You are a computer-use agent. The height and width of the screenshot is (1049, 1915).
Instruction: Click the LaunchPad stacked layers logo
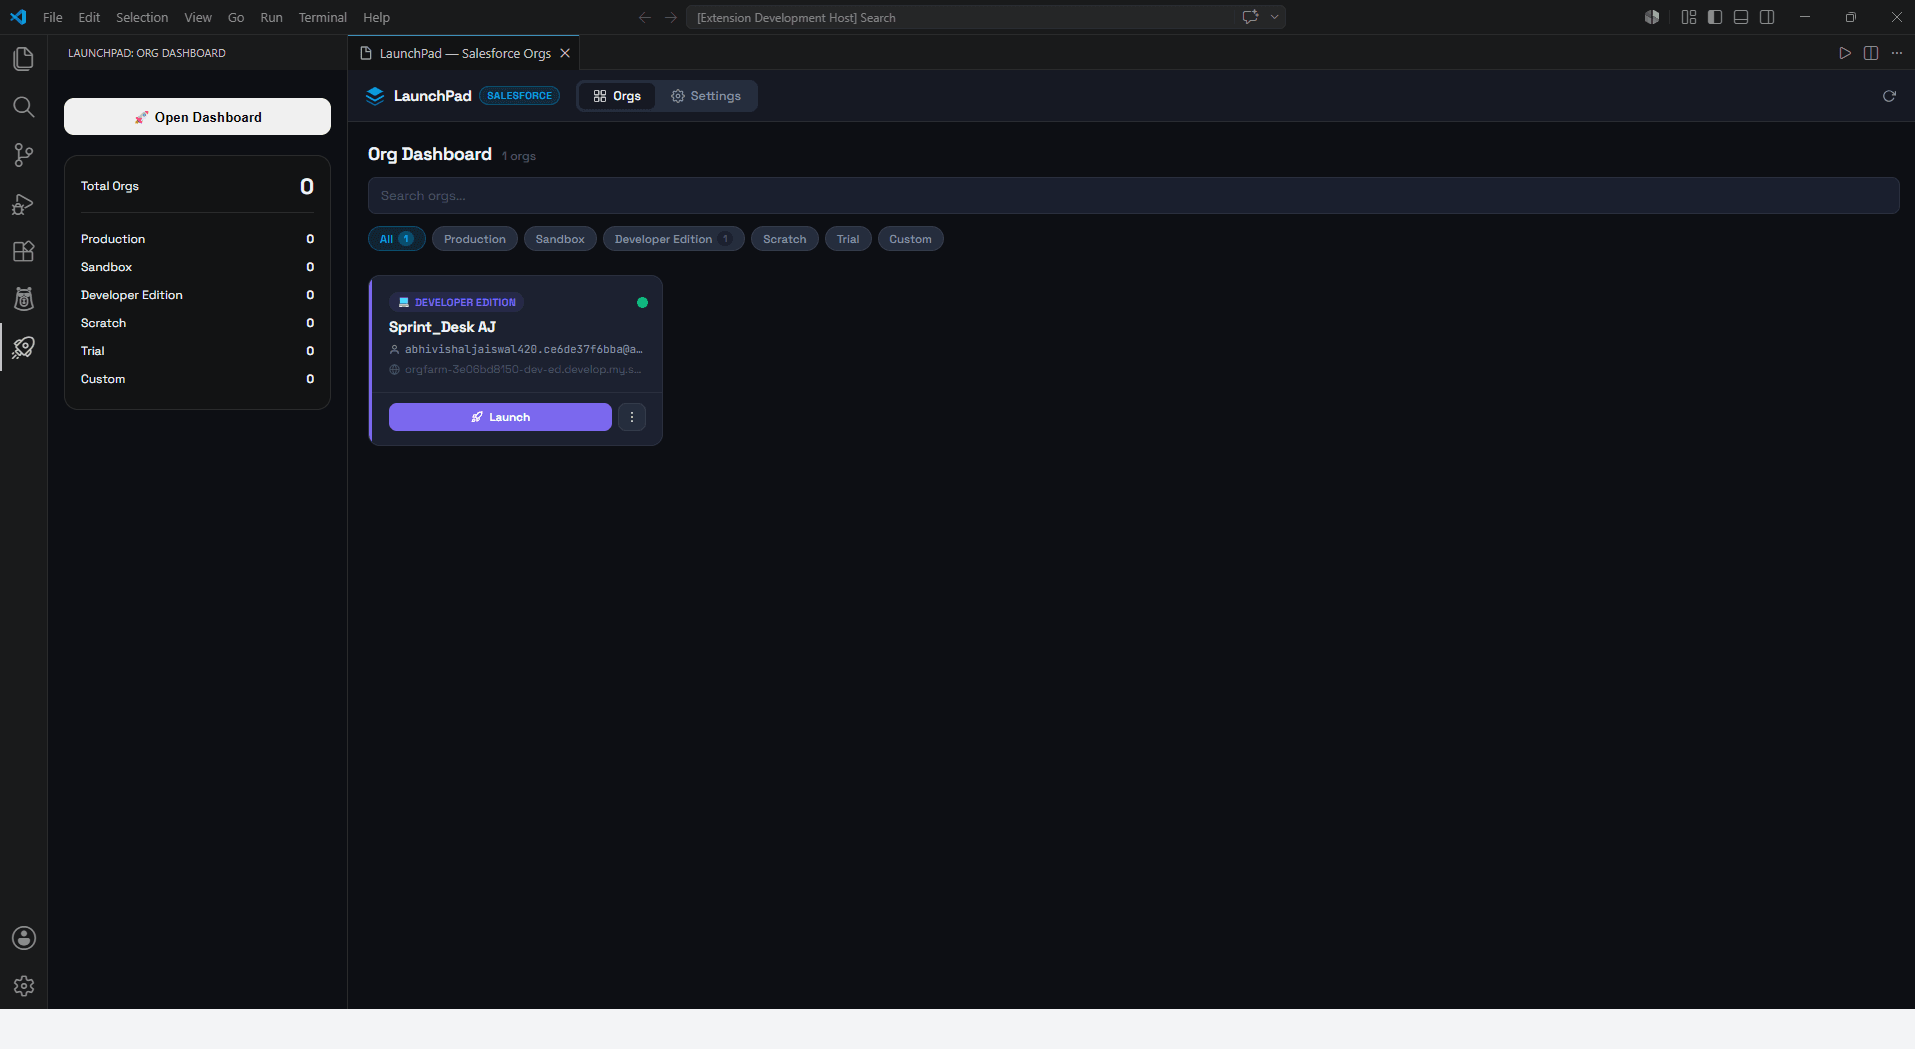375,96
